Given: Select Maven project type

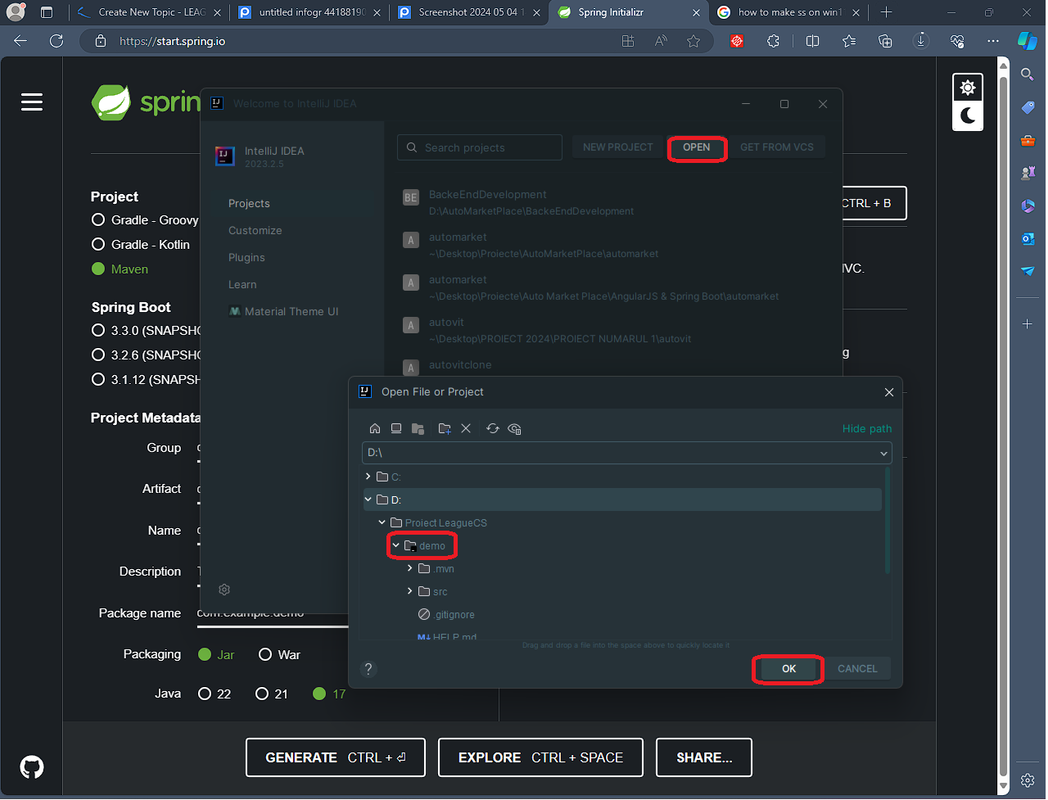Looking at the screenshot, I should pyautogui.click(x=98, y=269).
